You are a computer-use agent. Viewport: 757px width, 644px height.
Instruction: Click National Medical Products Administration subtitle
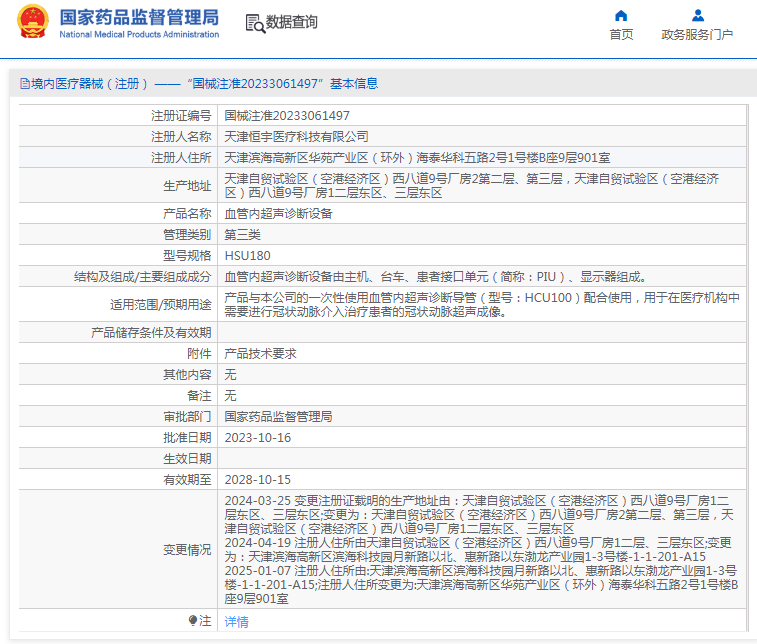[139, 34]
